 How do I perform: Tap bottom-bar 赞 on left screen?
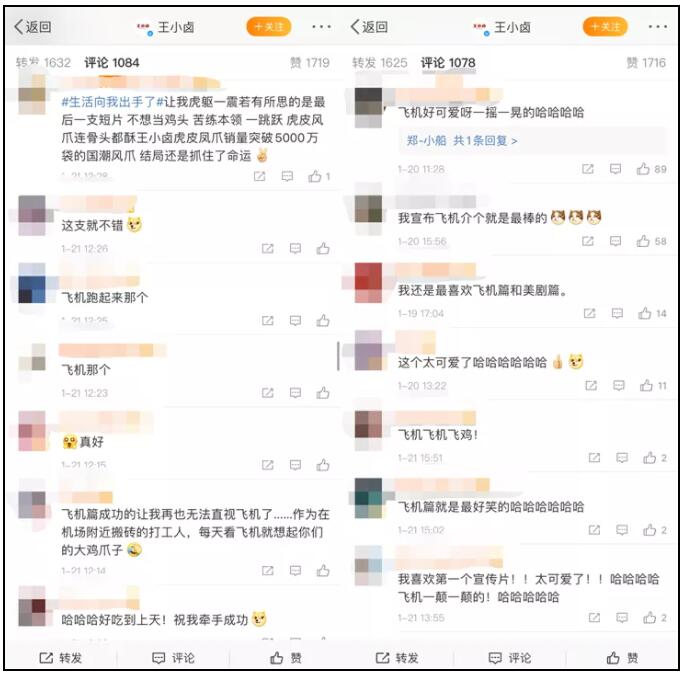[286, 658]
